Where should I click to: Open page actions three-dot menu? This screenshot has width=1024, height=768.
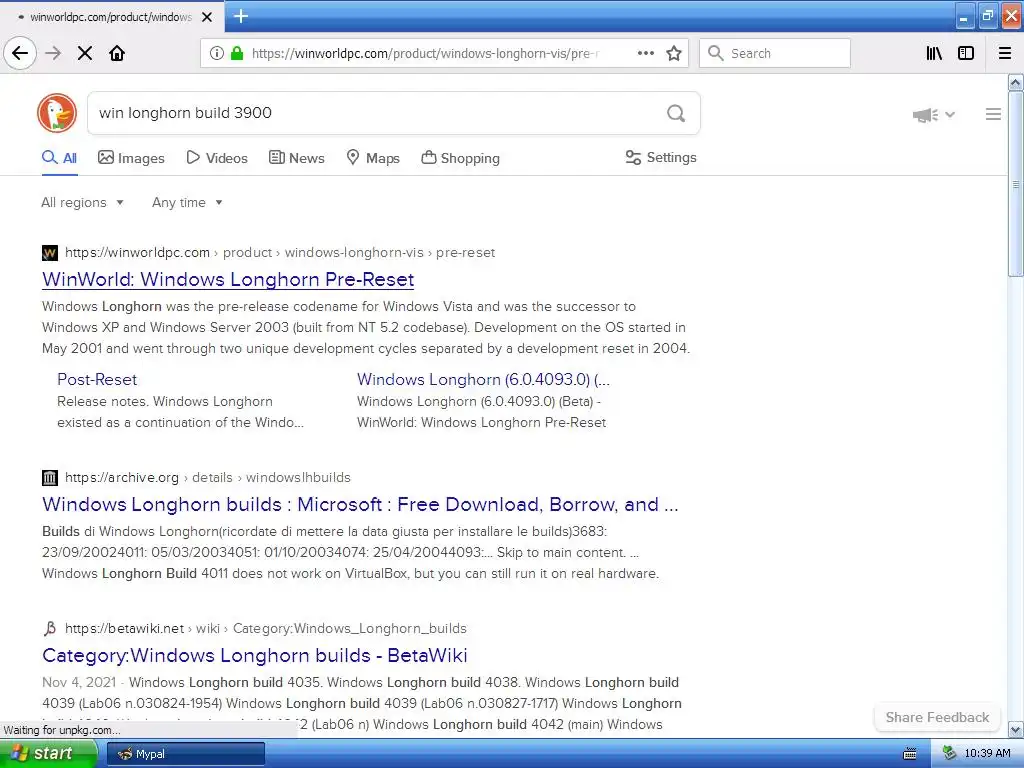[x=646, y=53]
